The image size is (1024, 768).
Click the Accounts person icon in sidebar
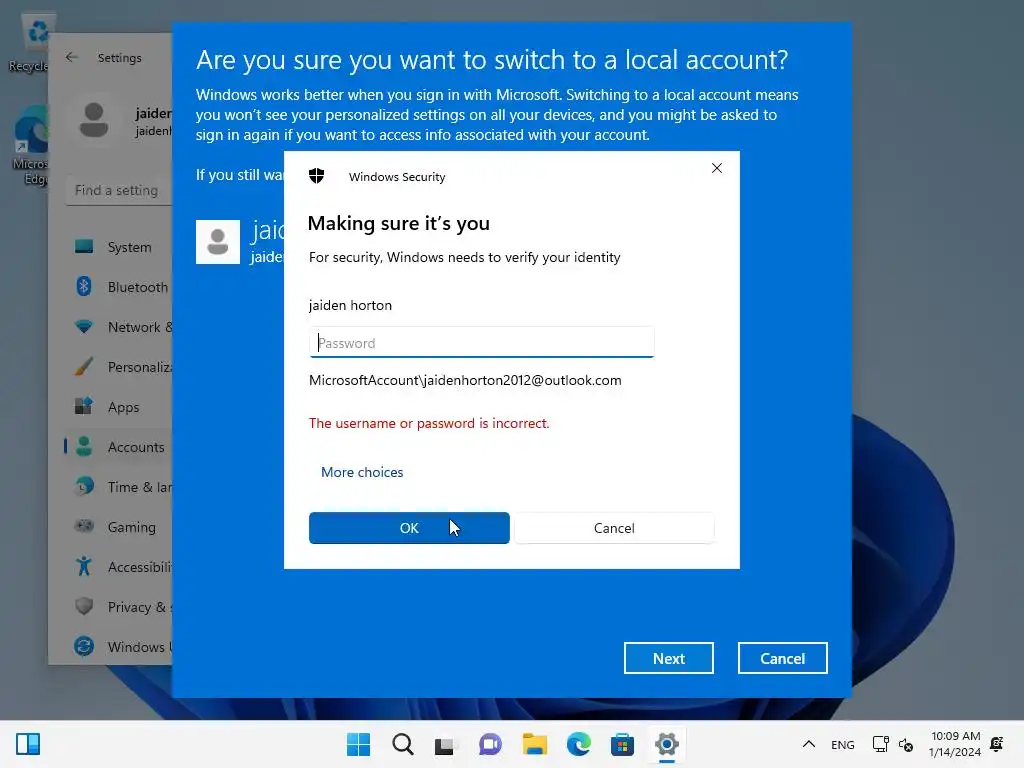point(84,446)
